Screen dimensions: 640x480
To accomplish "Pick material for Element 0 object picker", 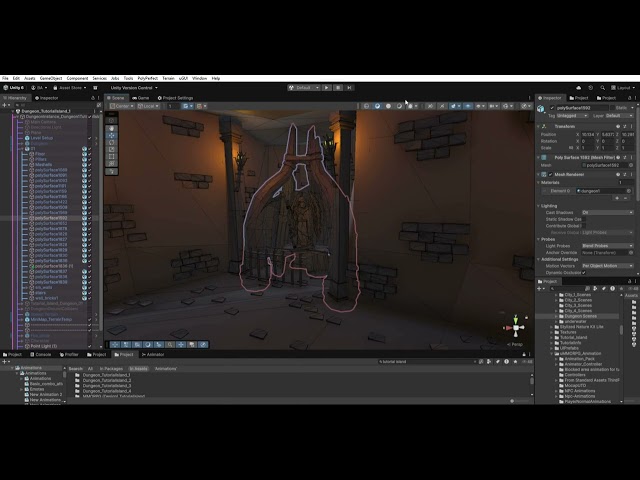I will click(629, 191).
